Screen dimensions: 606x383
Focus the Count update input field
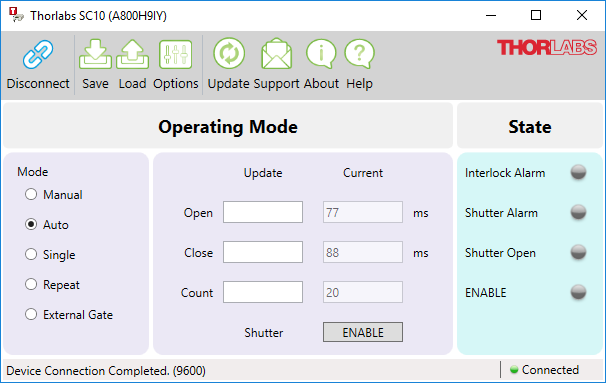click(x=263, y=292)
